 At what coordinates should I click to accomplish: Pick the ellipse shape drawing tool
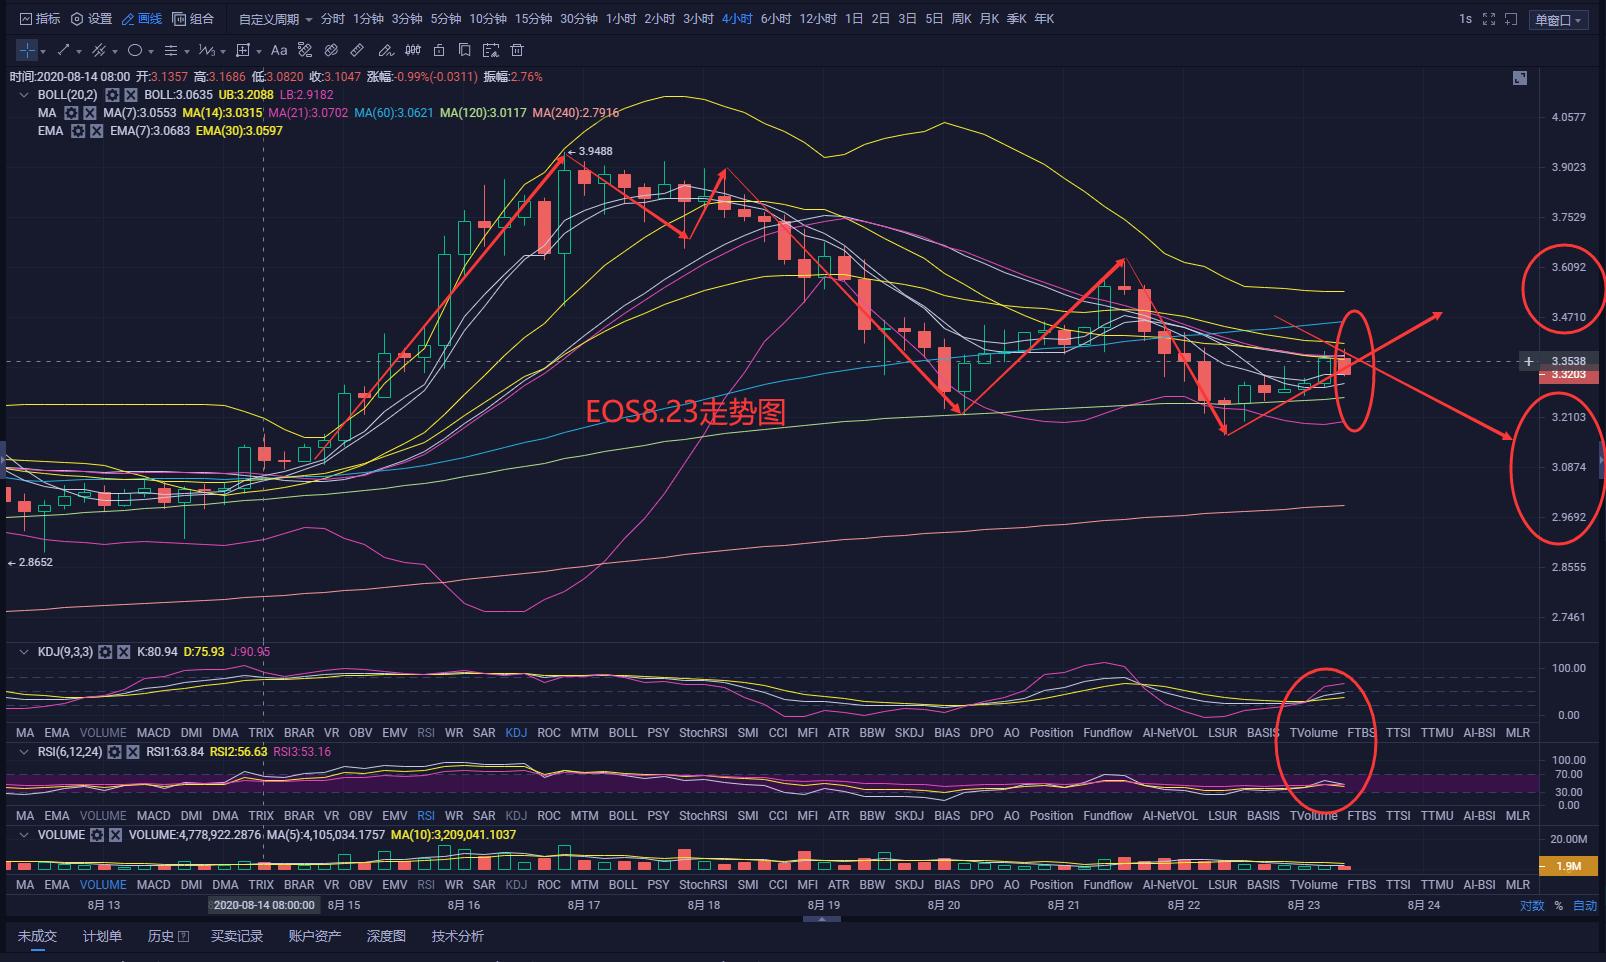tap(135, 50)
